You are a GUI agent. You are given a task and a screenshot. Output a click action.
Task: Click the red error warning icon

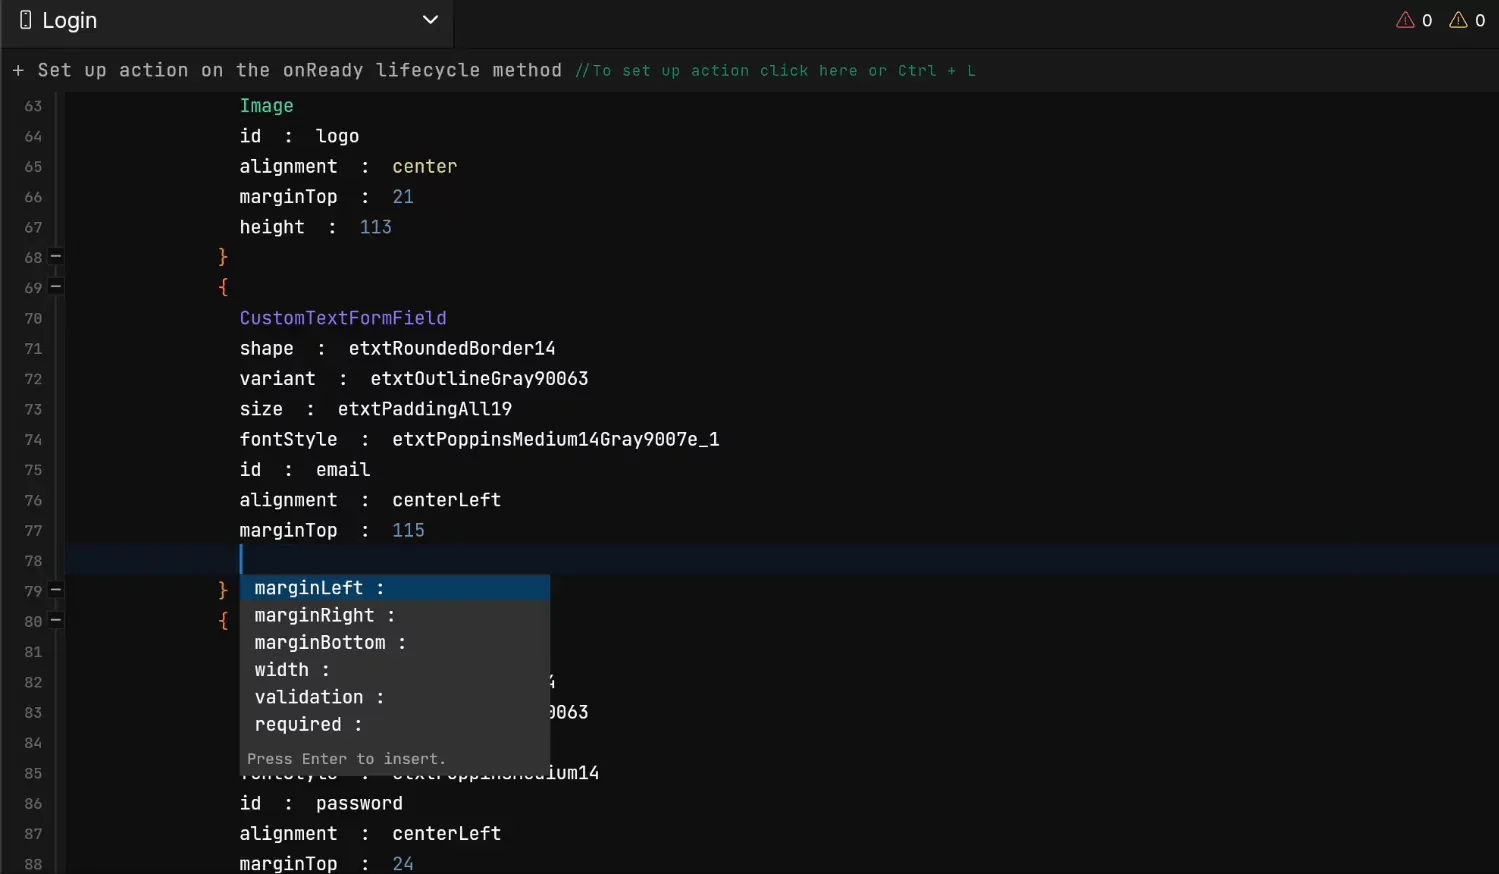click(1405, 20)
